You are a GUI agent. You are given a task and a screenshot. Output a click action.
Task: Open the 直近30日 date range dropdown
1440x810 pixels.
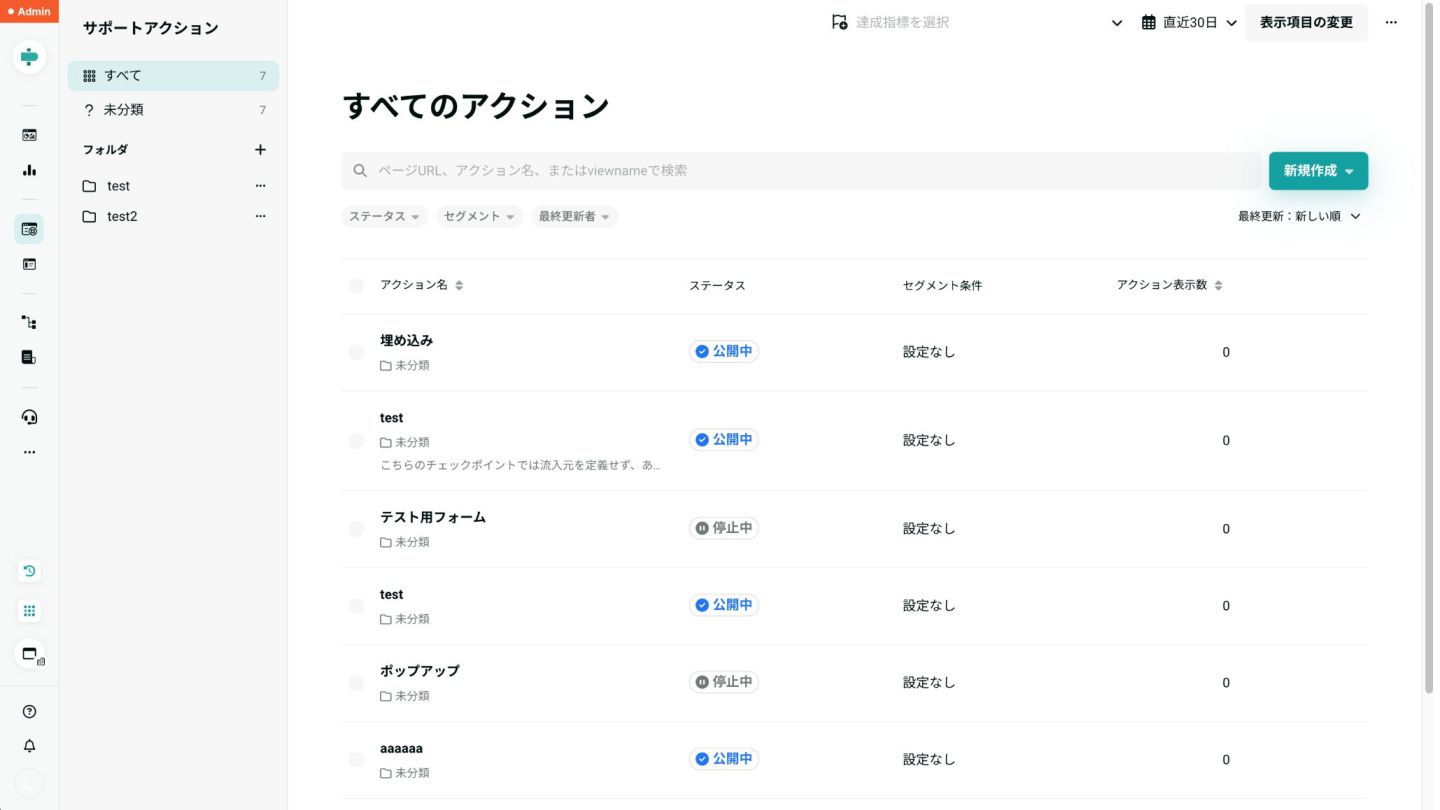point(1189,22)
